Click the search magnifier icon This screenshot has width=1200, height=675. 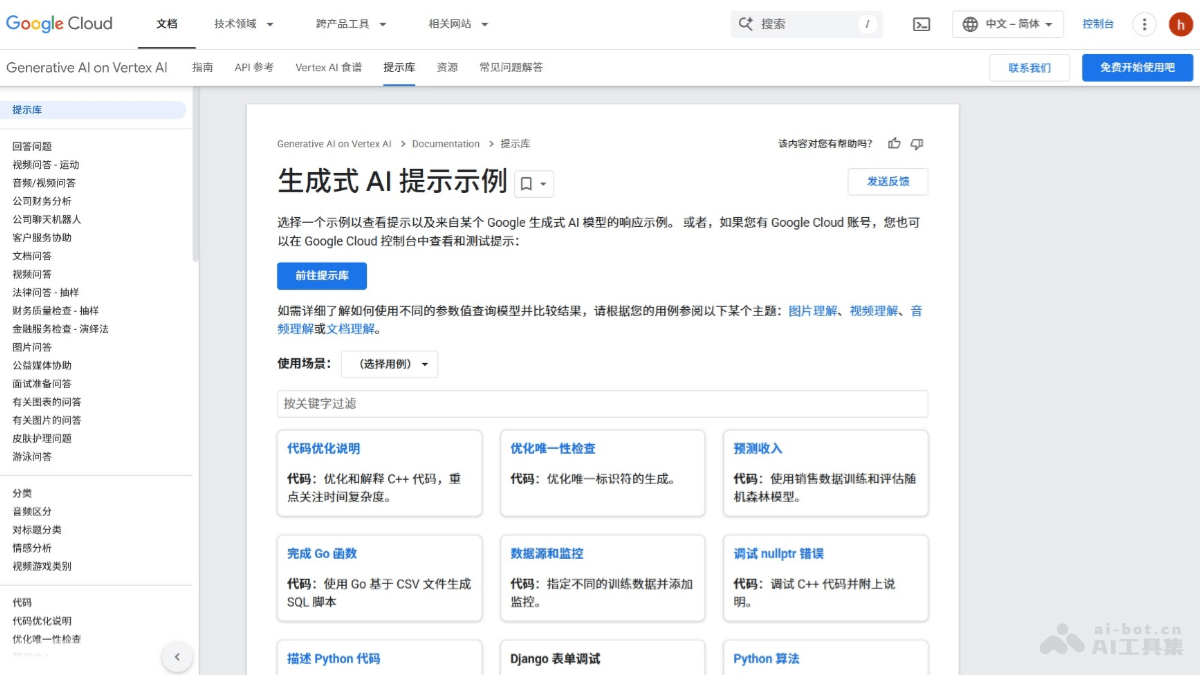746,23
